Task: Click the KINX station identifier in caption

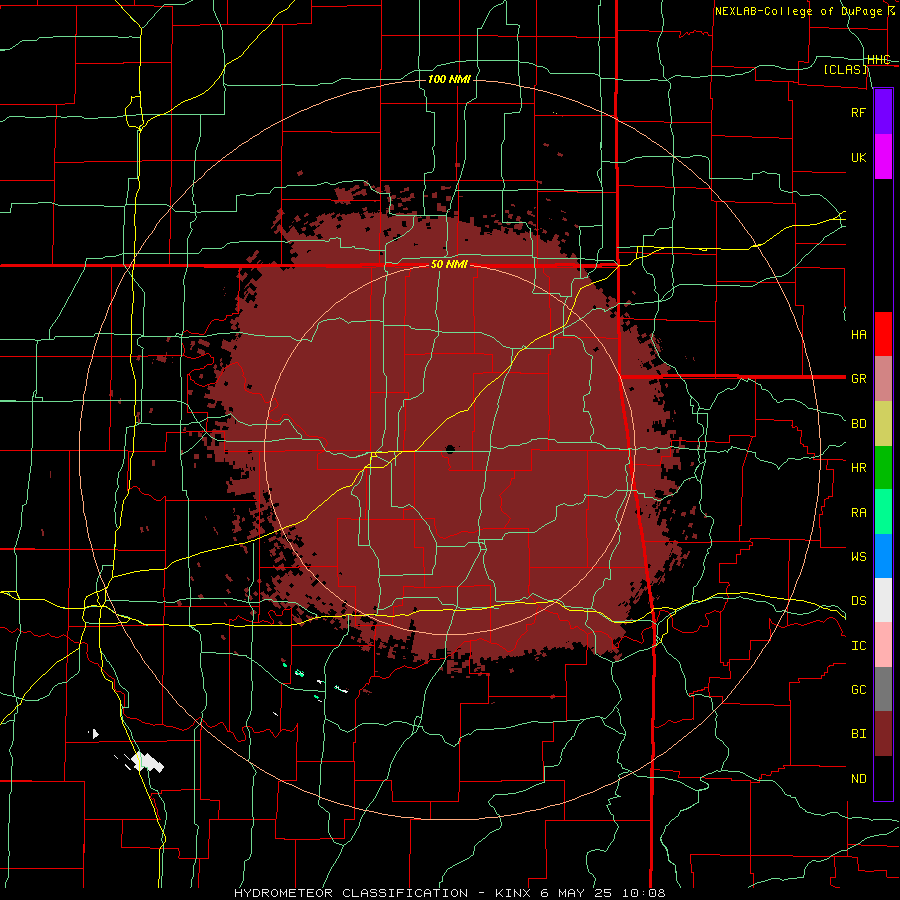Action: [512, 893]
